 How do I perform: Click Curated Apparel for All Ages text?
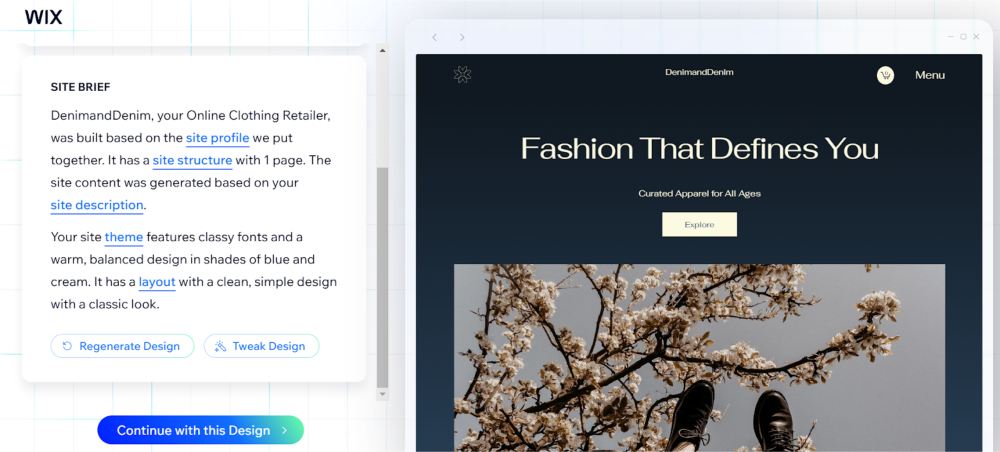click(x=700, y=193)
